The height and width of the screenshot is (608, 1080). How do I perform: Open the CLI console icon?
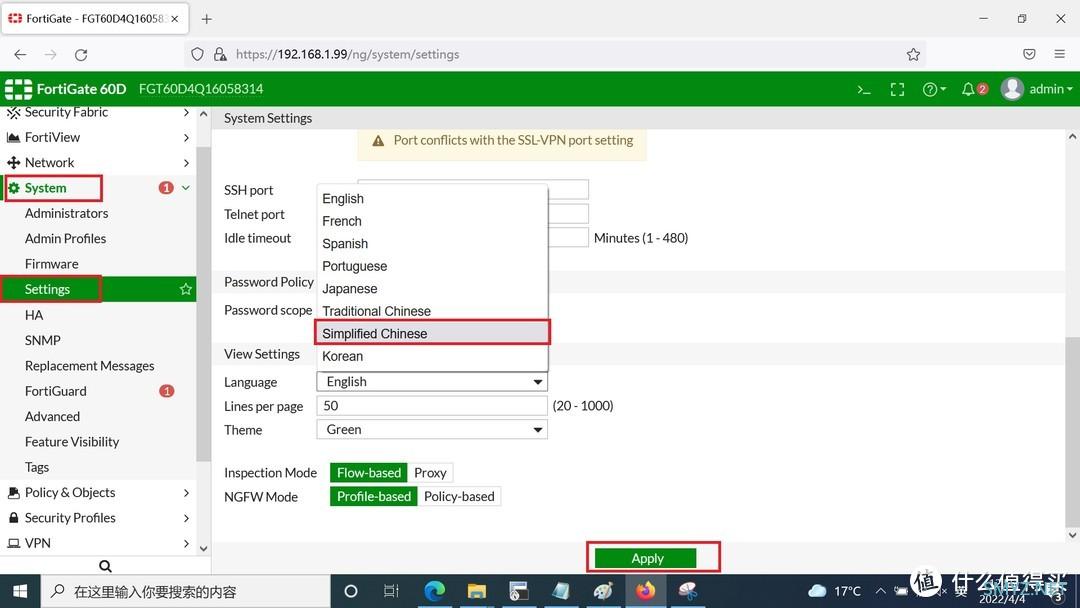864,89
